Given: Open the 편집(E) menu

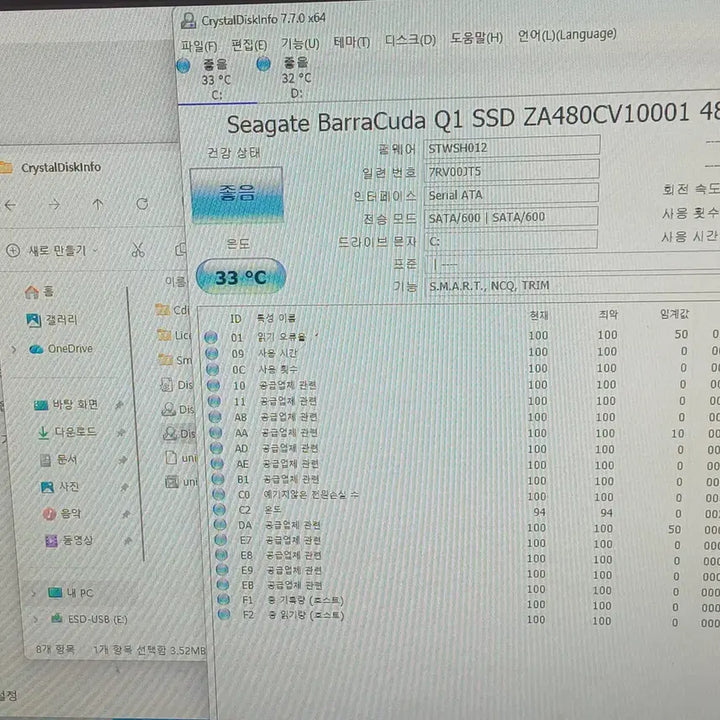Looking at the screenshot, I should click(249, 45).
